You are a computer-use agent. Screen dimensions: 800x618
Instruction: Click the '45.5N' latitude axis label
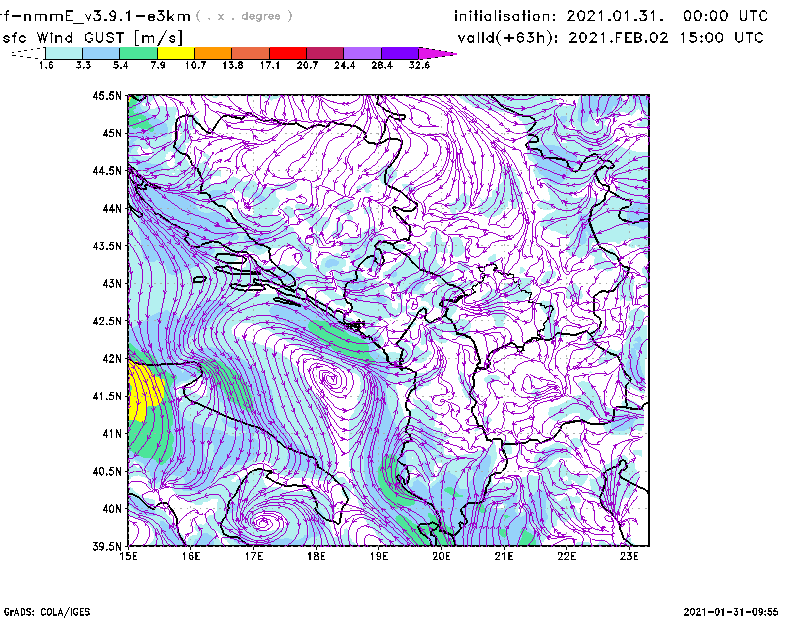(x=107, y=95)
